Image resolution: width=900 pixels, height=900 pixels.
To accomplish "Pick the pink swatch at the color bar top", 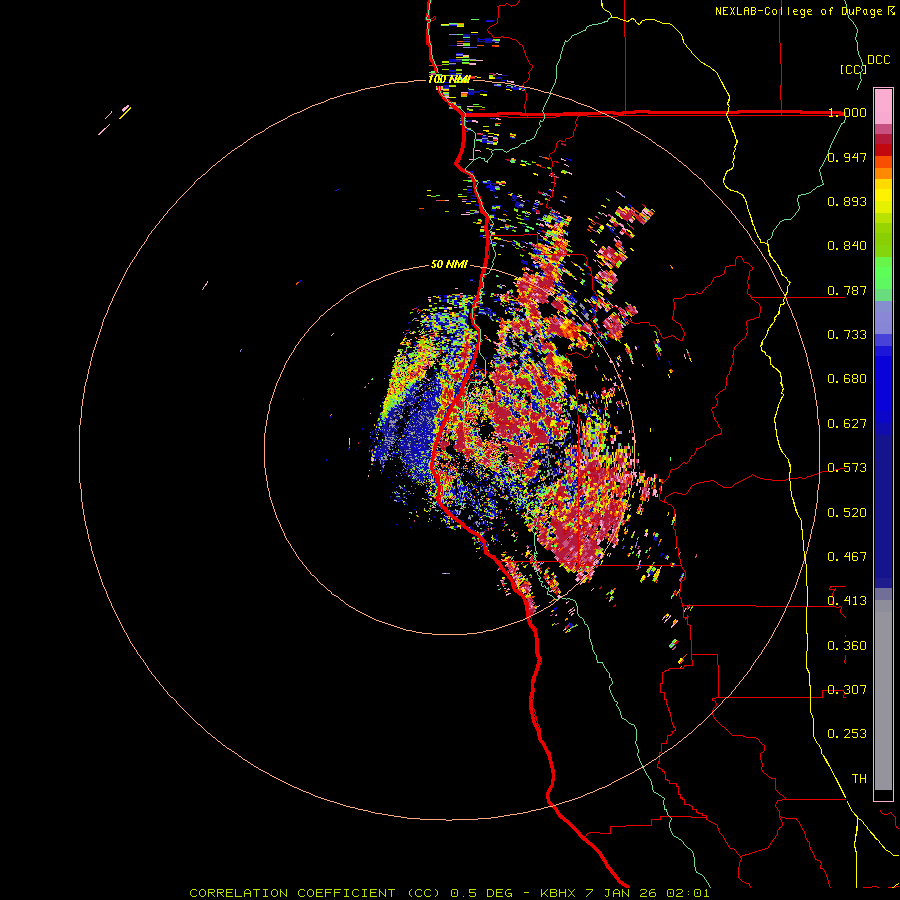I will [883, 104].
